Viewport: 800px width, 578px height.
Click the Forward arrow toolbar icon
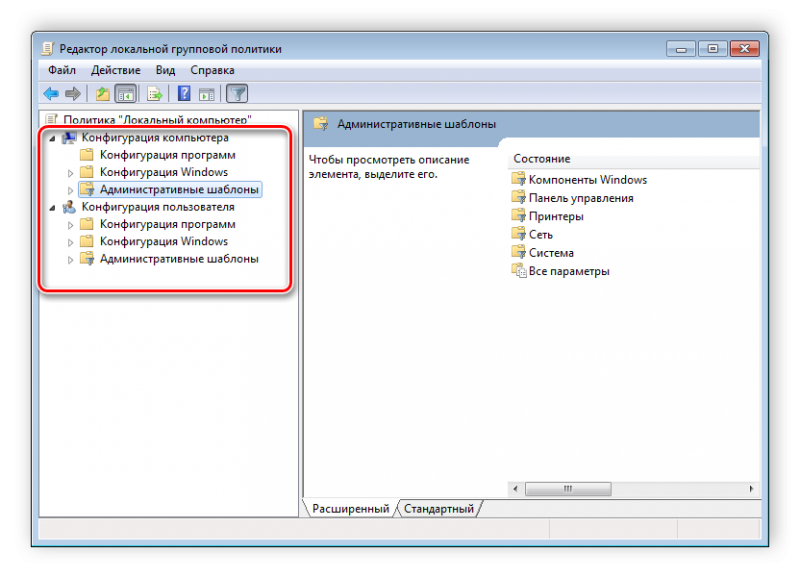click(x=73, y=94)
